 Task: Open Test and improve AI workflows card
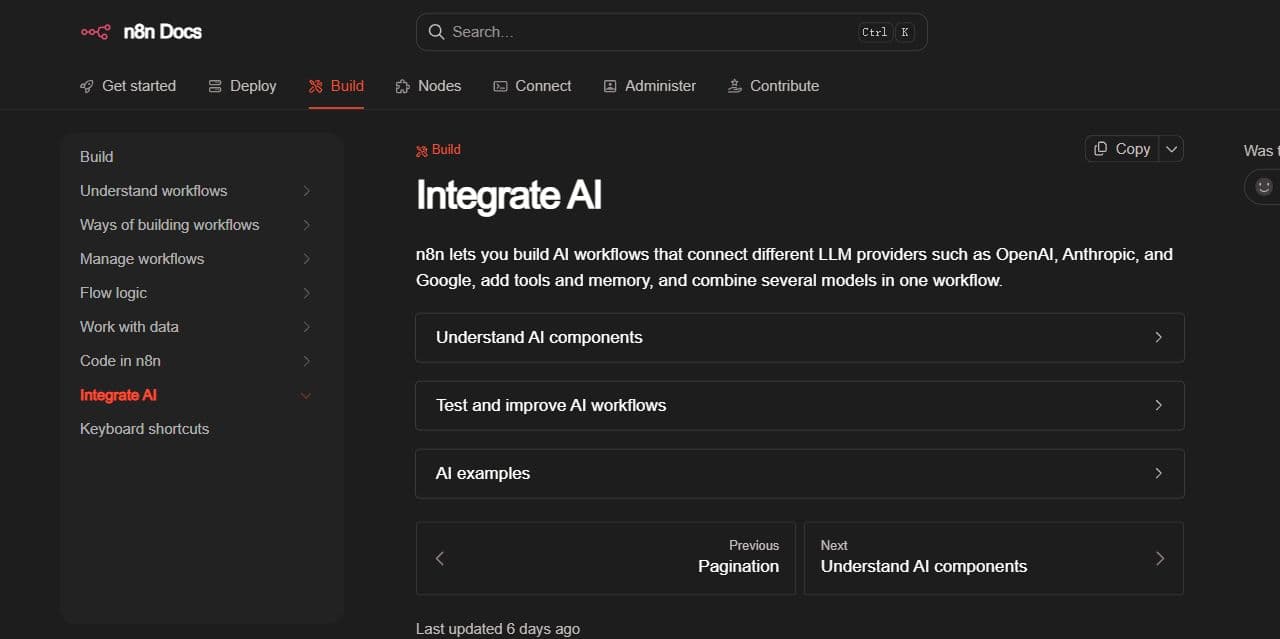(x=800, y=405)
